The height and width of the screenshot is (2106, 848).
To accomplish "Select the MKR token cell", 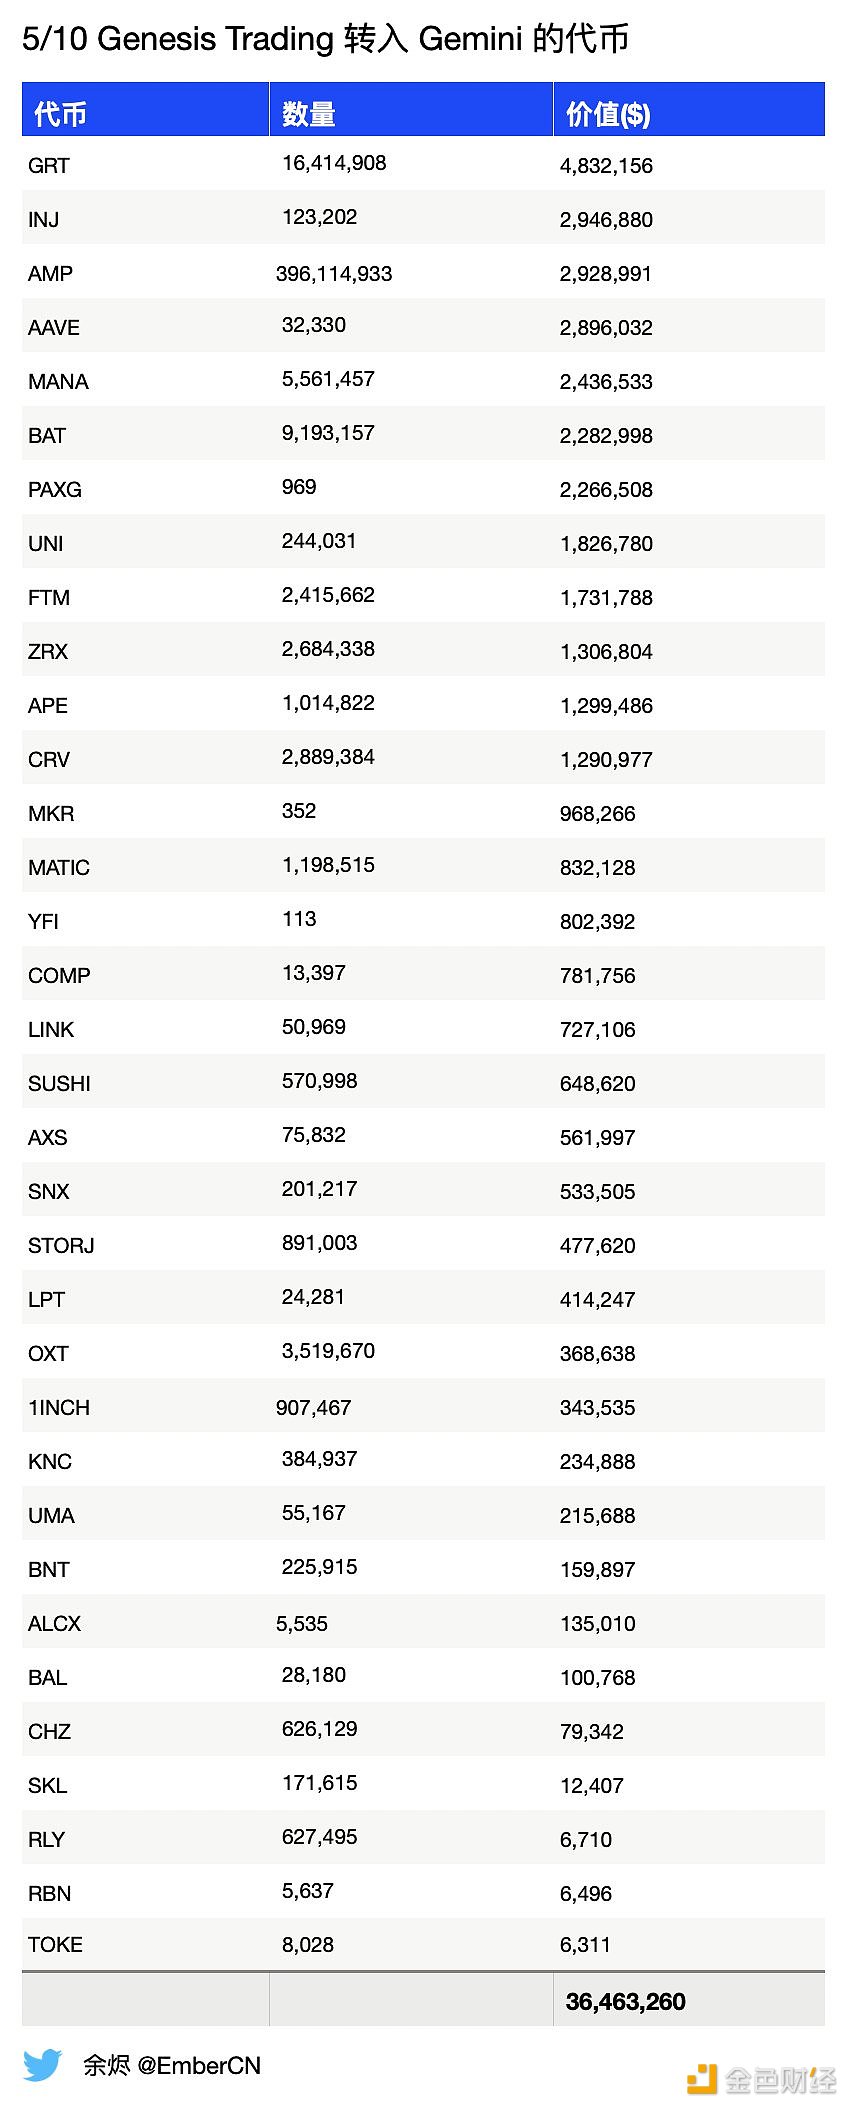I will [x=51, y=814].
